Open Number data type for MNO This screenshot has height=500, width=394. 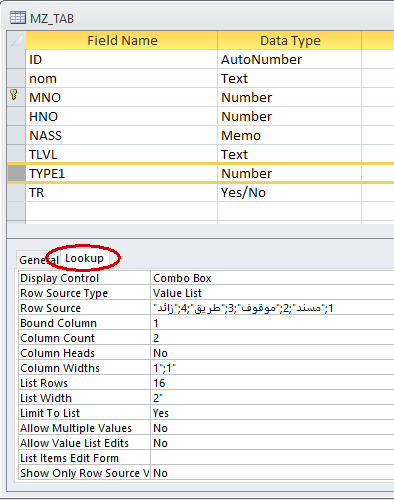[290, 98]
